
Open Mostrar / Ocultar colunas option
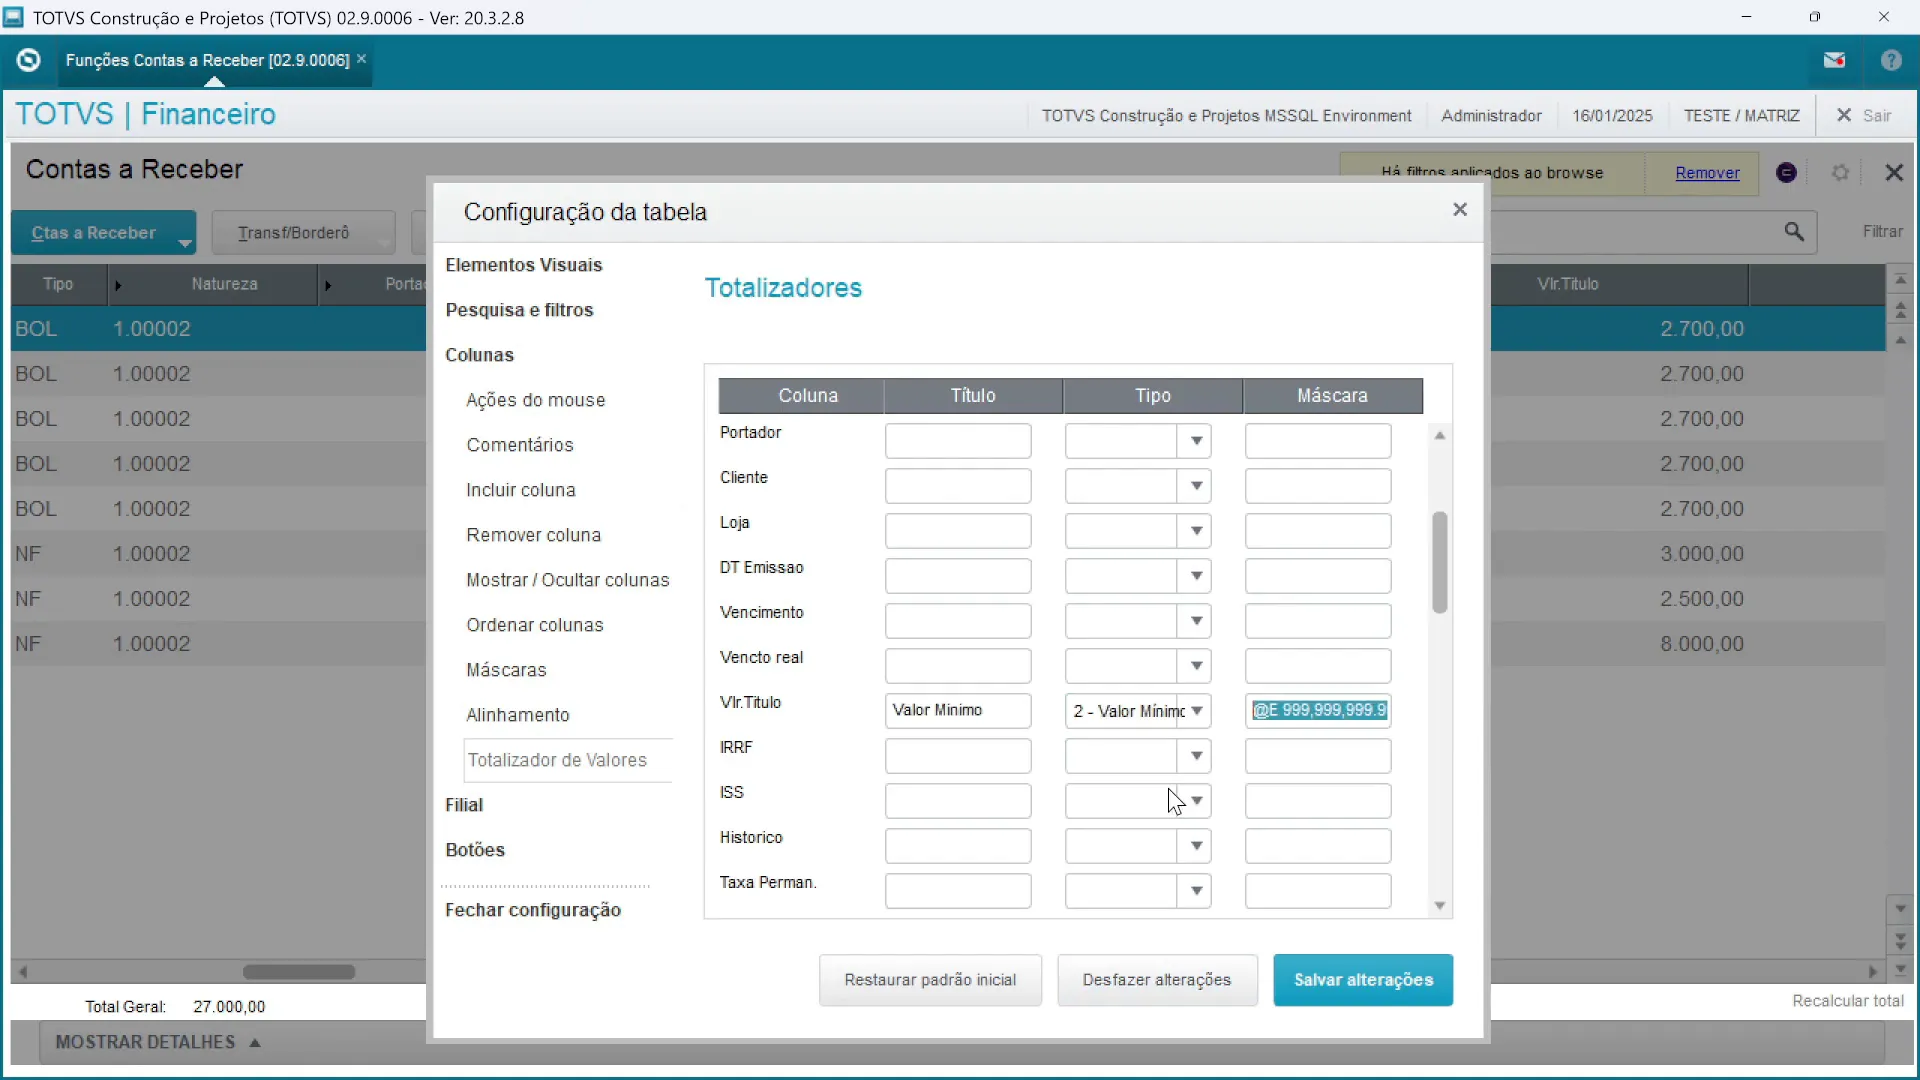pos(567,580)
